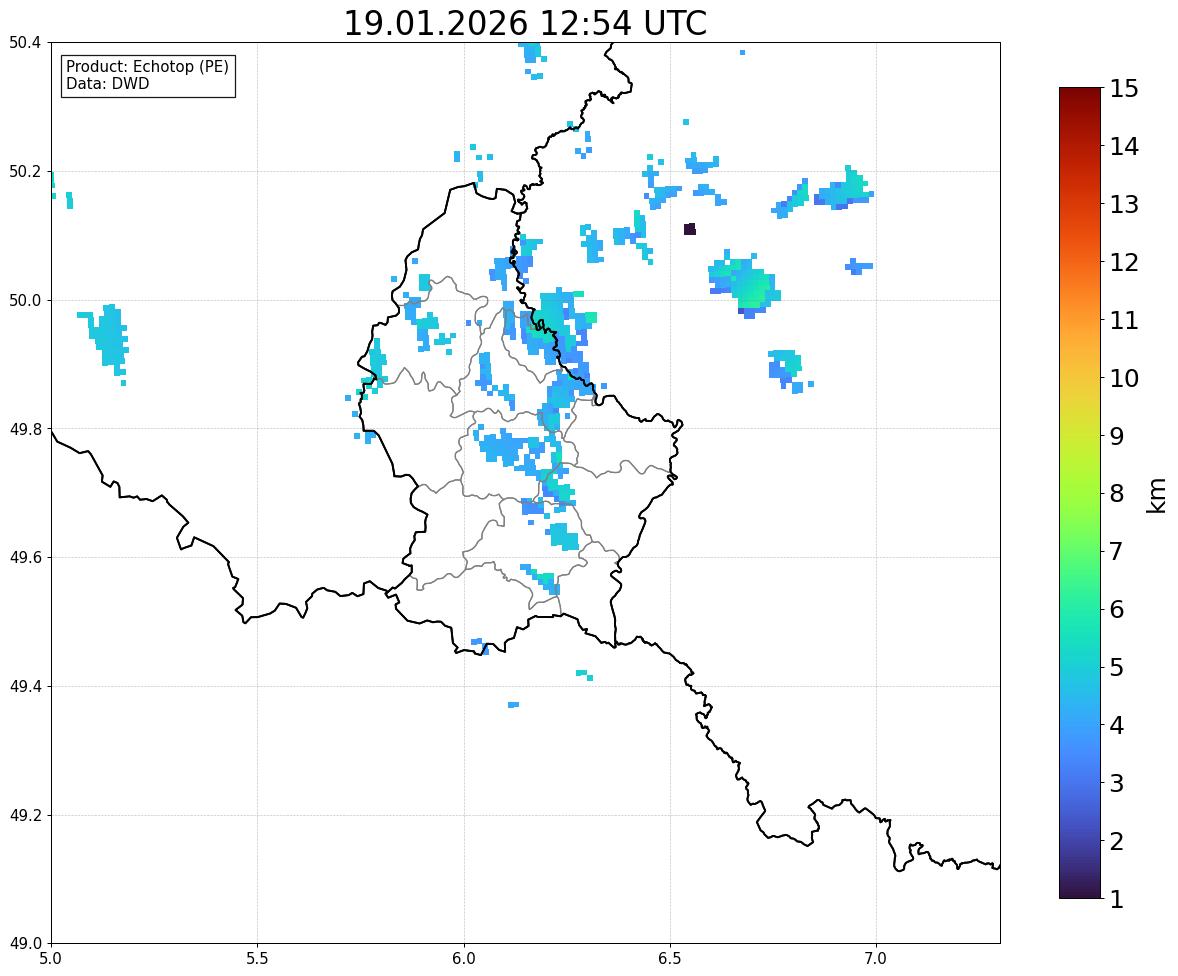Click the colorbar tick label '4'
Screen dimensions: 1178x976
[1117, 725]
